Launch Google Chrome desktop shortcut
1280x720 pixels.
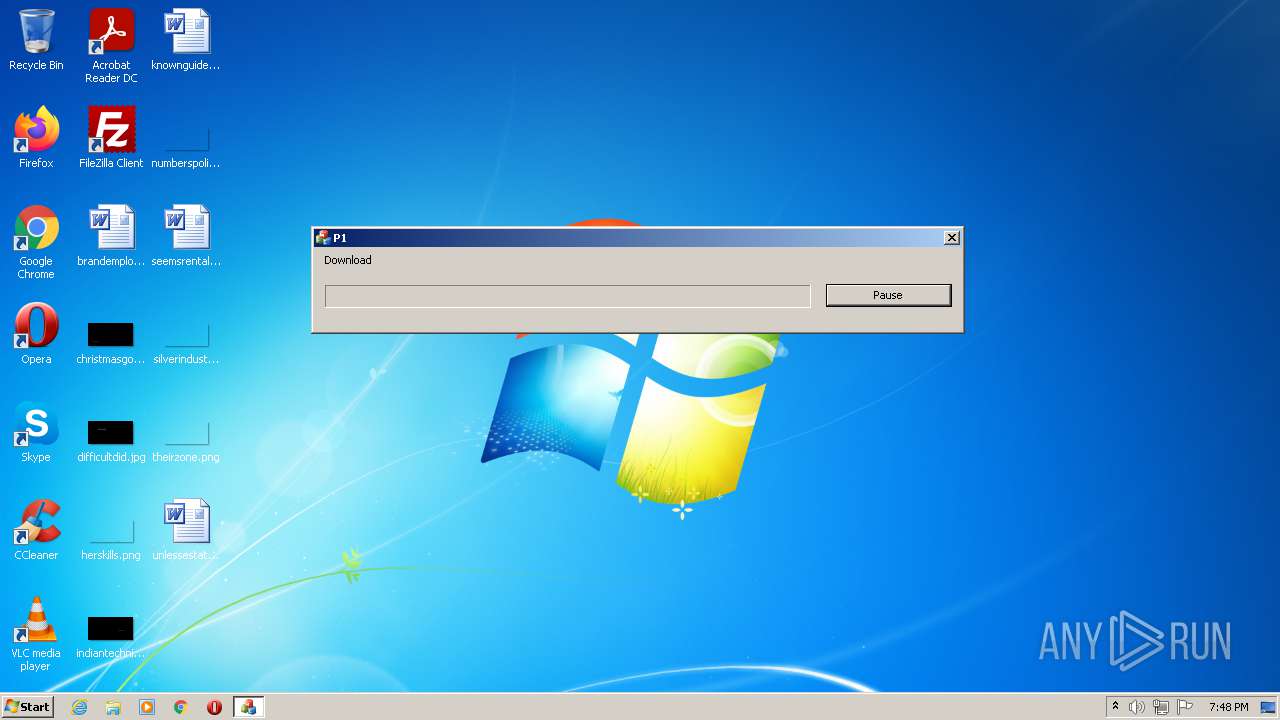click(36, 242)
